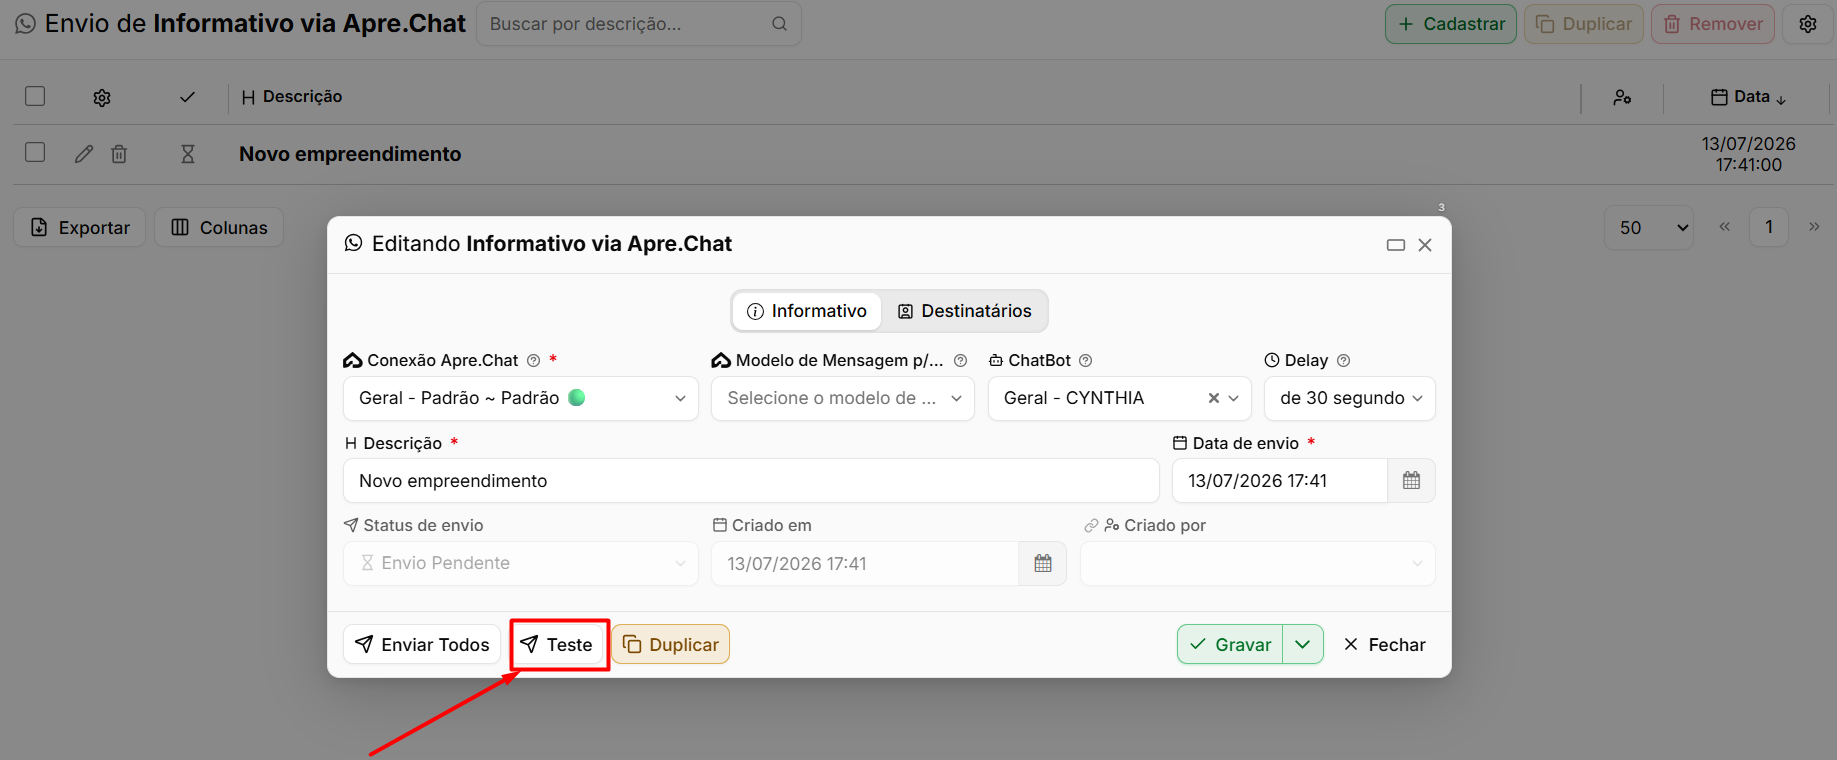Open settings gear in top toolbar
Viewport: 1837px width, 760px height.
click(x=1808, y=24)
